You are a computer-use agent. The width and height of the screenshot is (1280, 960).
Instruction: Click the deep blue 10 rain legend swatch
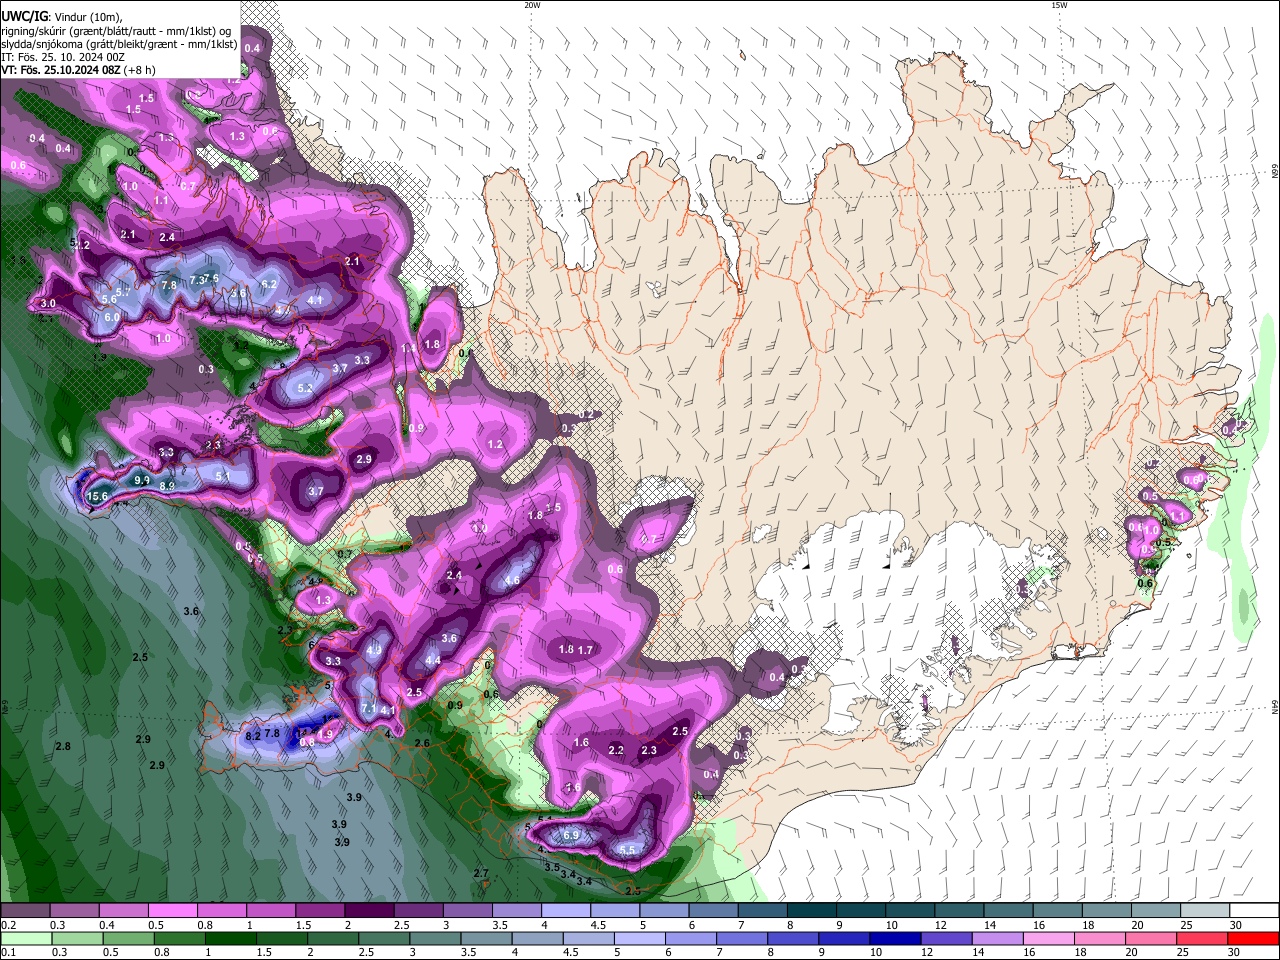coord(893,938)
